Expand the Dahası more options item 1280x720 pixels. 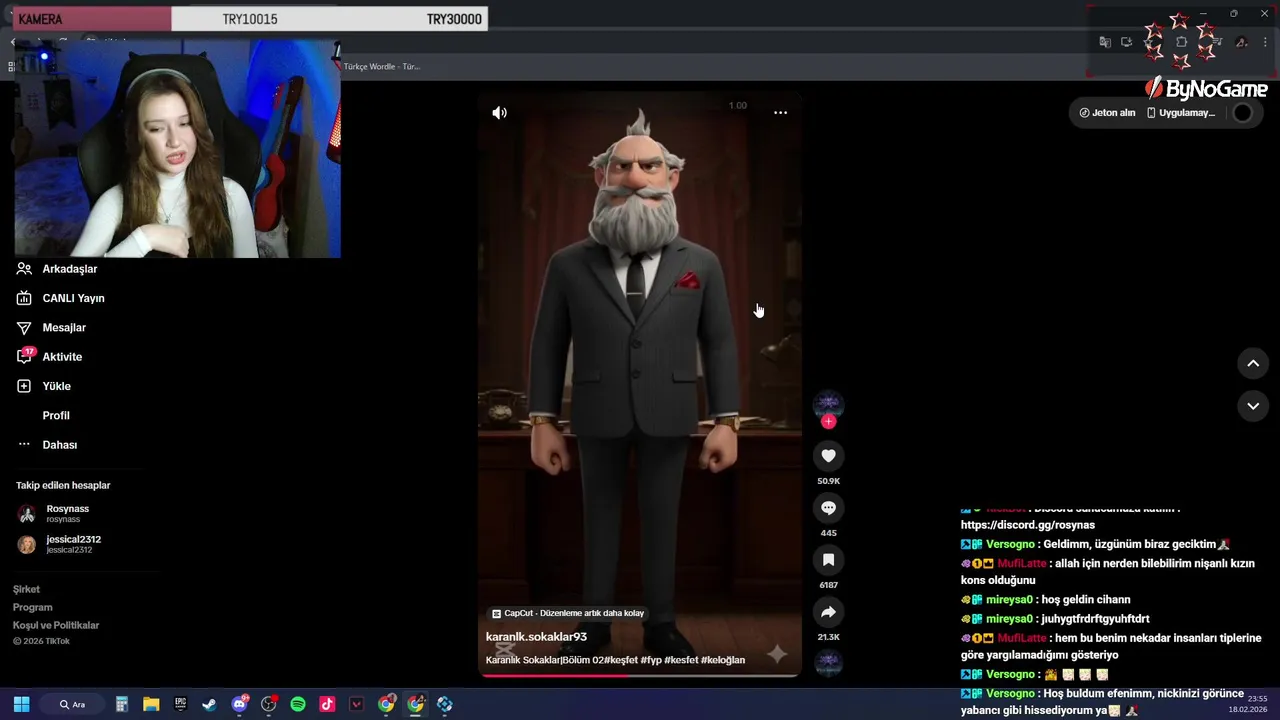(47, 445)
